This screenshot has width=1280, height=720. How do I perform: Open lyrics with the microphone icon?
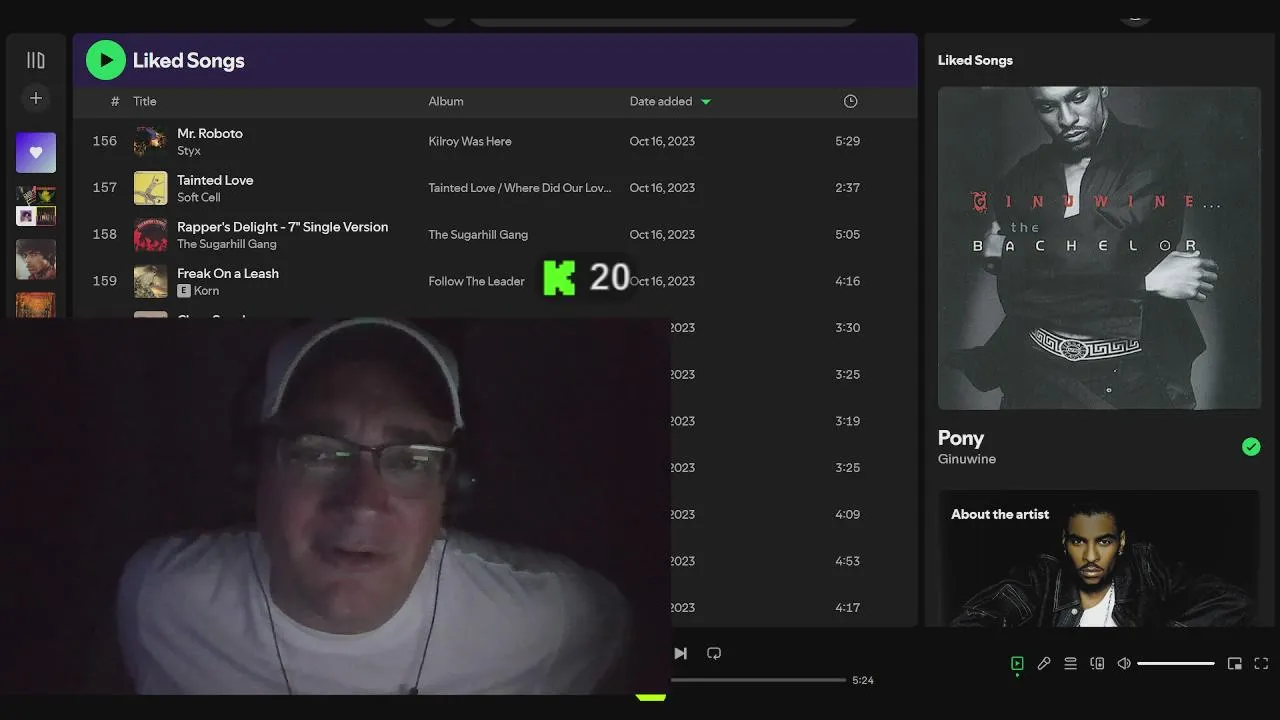point(1044,663)
